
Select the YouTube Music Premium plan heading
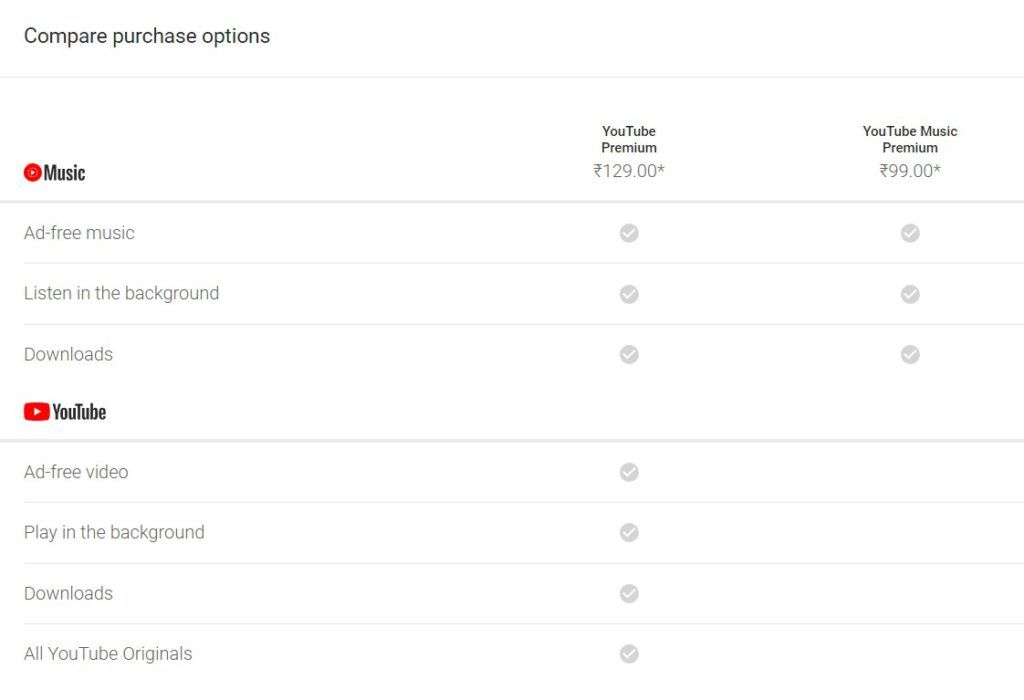point(910,139)
